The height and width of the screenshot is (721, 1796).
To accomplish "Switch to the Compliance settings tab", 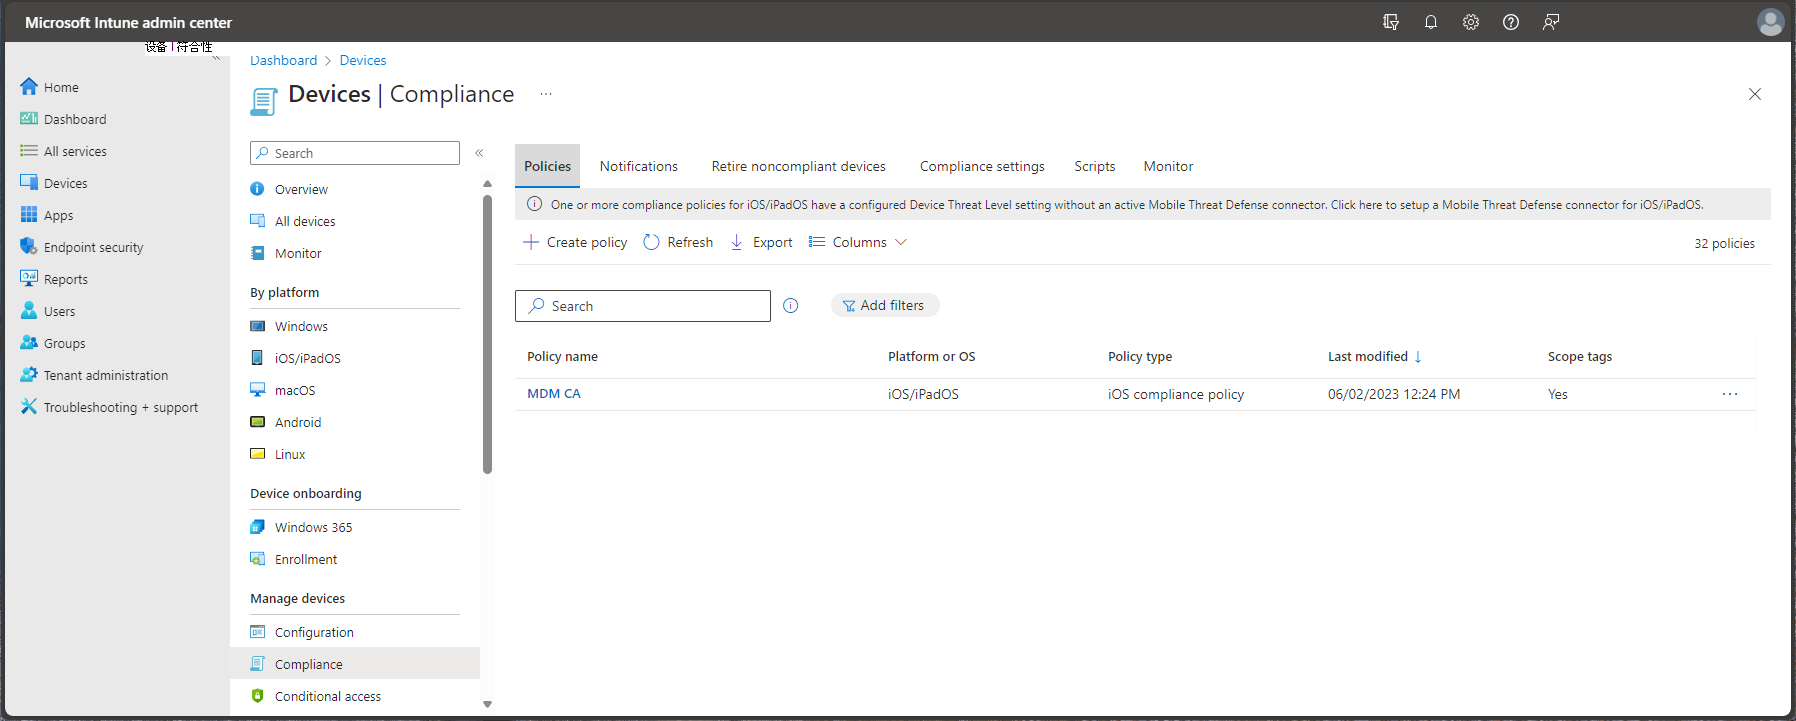I will [x=982, y=166].
